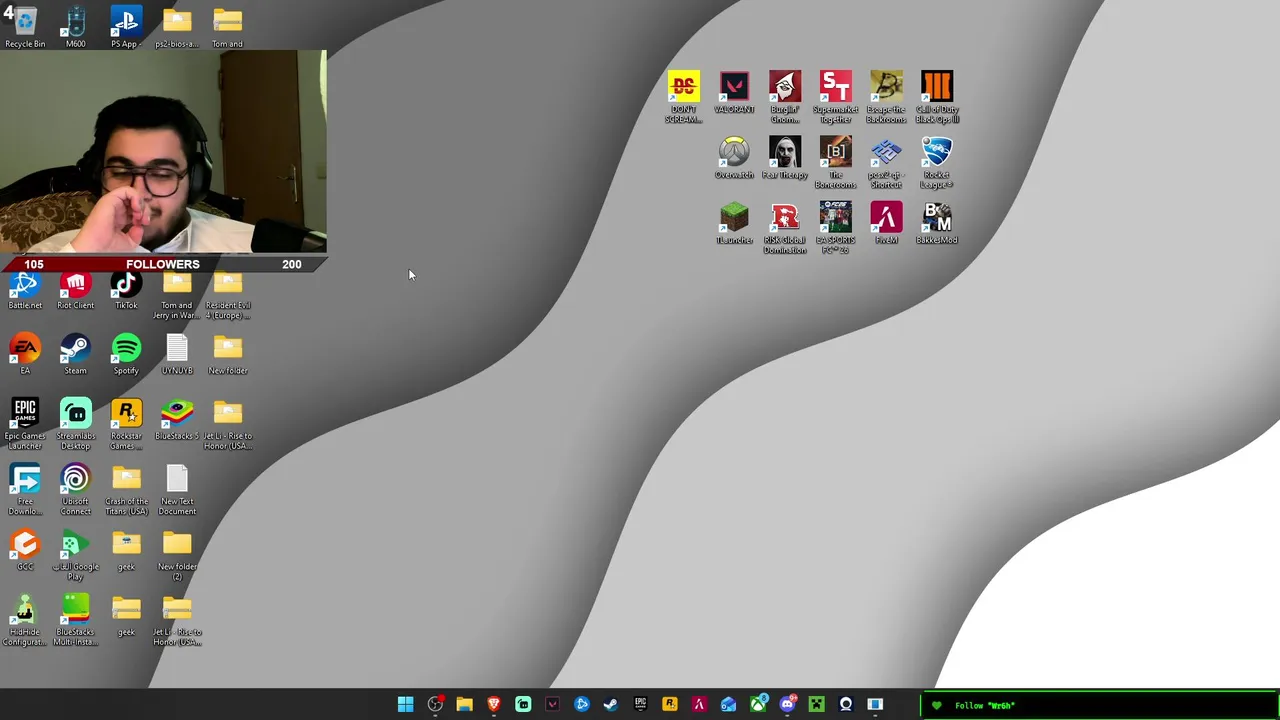This screenshot has width=1280, height=720.
Task: Select the DON'T SCREAM game shortcut
Action: point(684,97)
